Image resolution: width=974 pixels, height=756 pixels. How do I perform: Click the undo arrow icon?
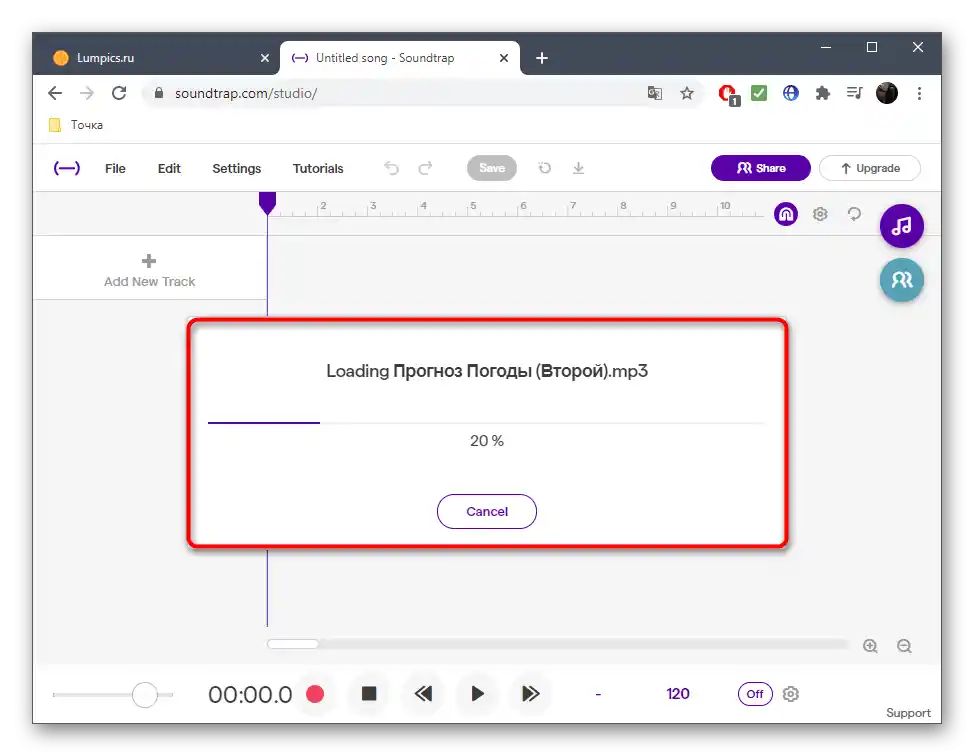(391, 168)
